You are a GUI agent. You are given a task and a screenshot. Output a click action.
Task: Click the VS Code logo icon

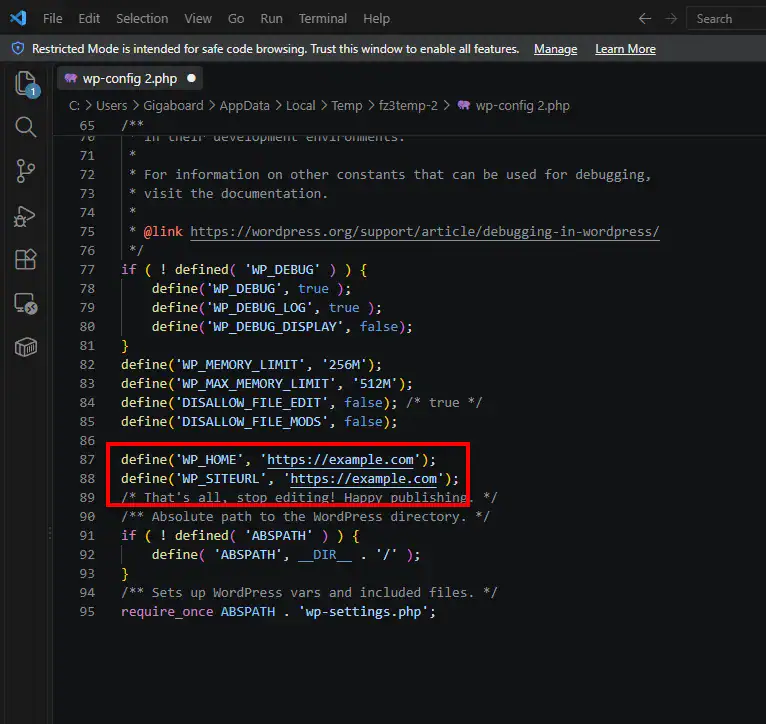[x=19, y=19]
